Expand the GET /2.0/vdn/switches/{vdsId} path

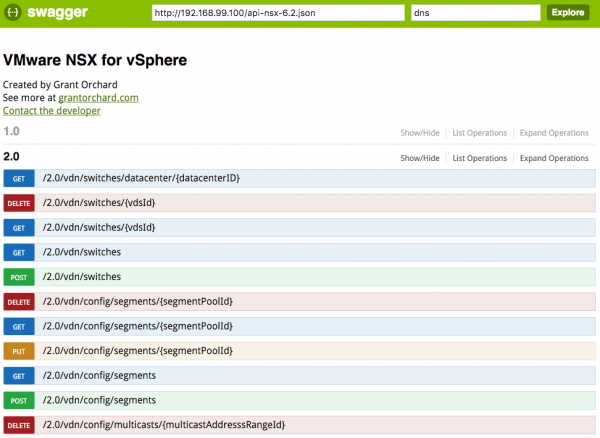(x=99, y=228)
